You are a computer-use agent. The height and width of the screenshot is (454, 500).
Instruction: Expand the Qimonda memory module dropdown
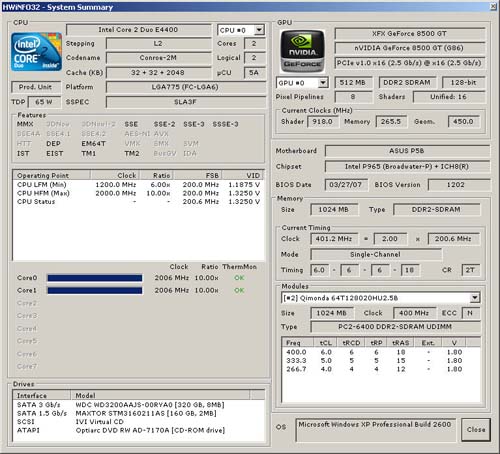pos(475,298)
